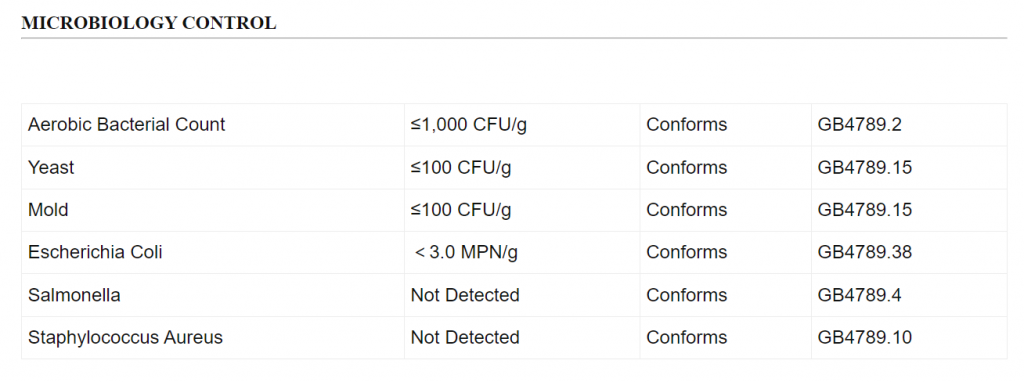The height and width of the screenshot is (382, 1024).
Task: Click Mold row's ≤100 CFU/g value
Action: tap(460, 210)
